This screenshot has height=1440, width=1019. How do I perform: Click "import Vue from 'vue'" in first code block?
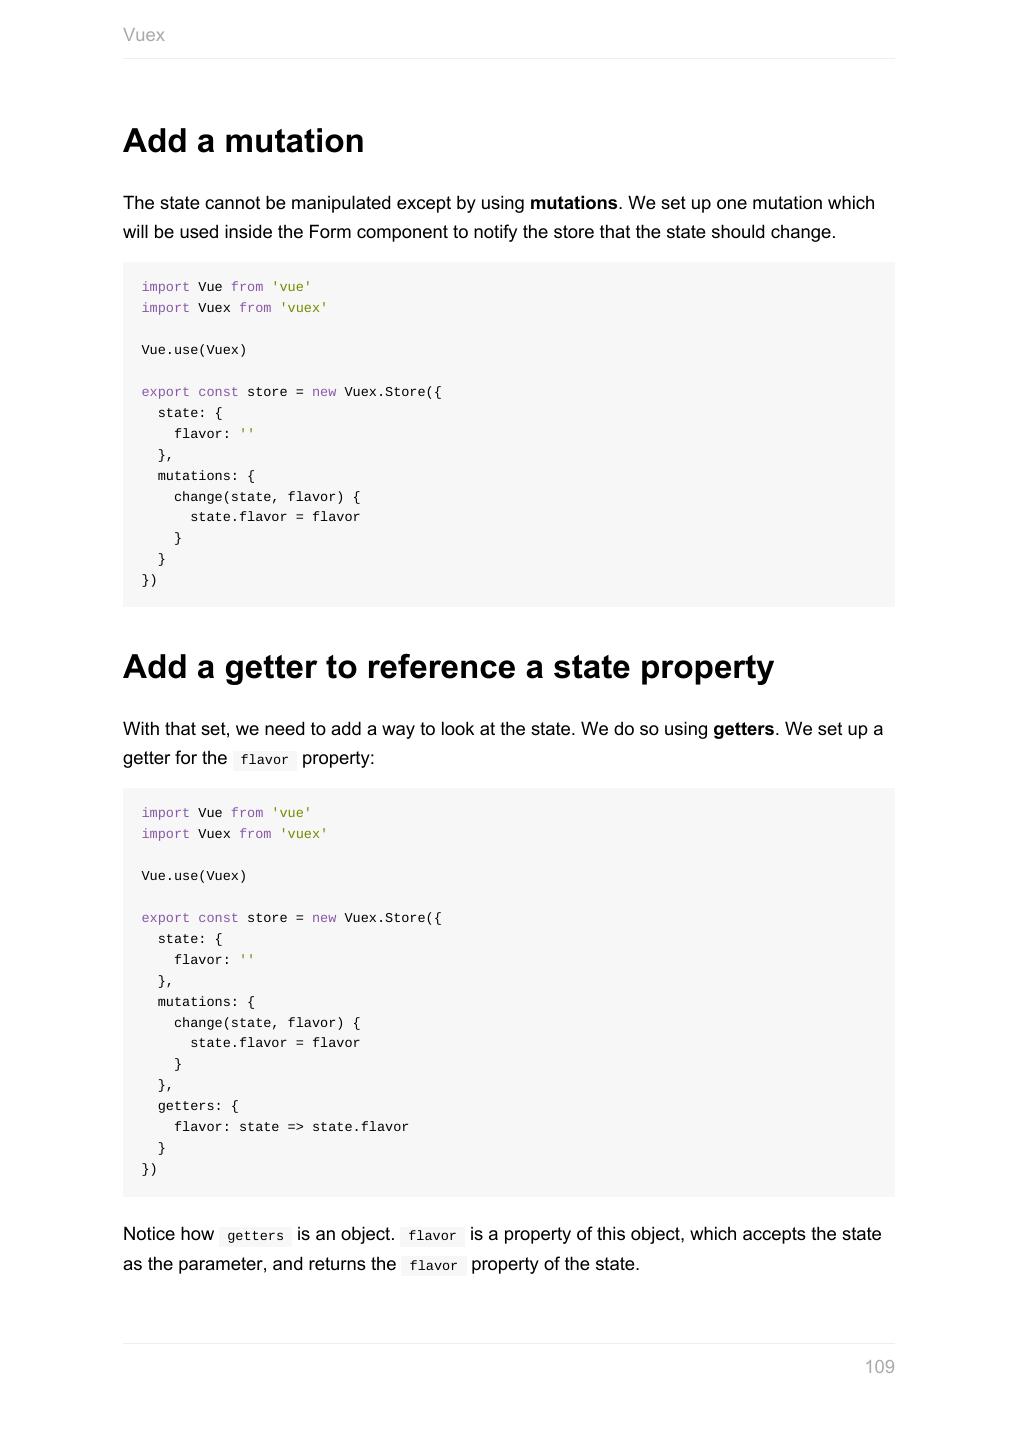pyautogui.click(x=226, y=287)
